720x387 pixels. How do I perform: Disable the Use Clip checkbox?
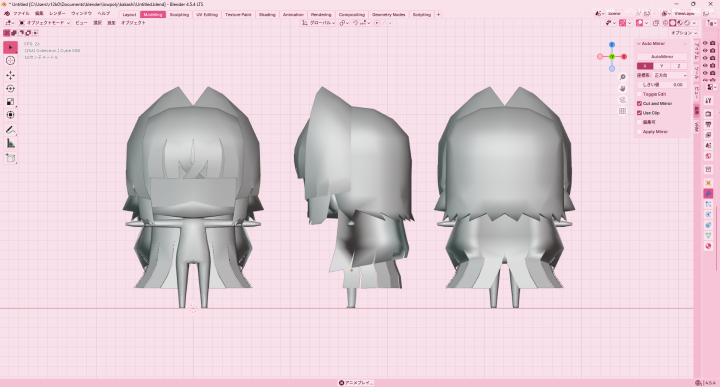[639, 112]
